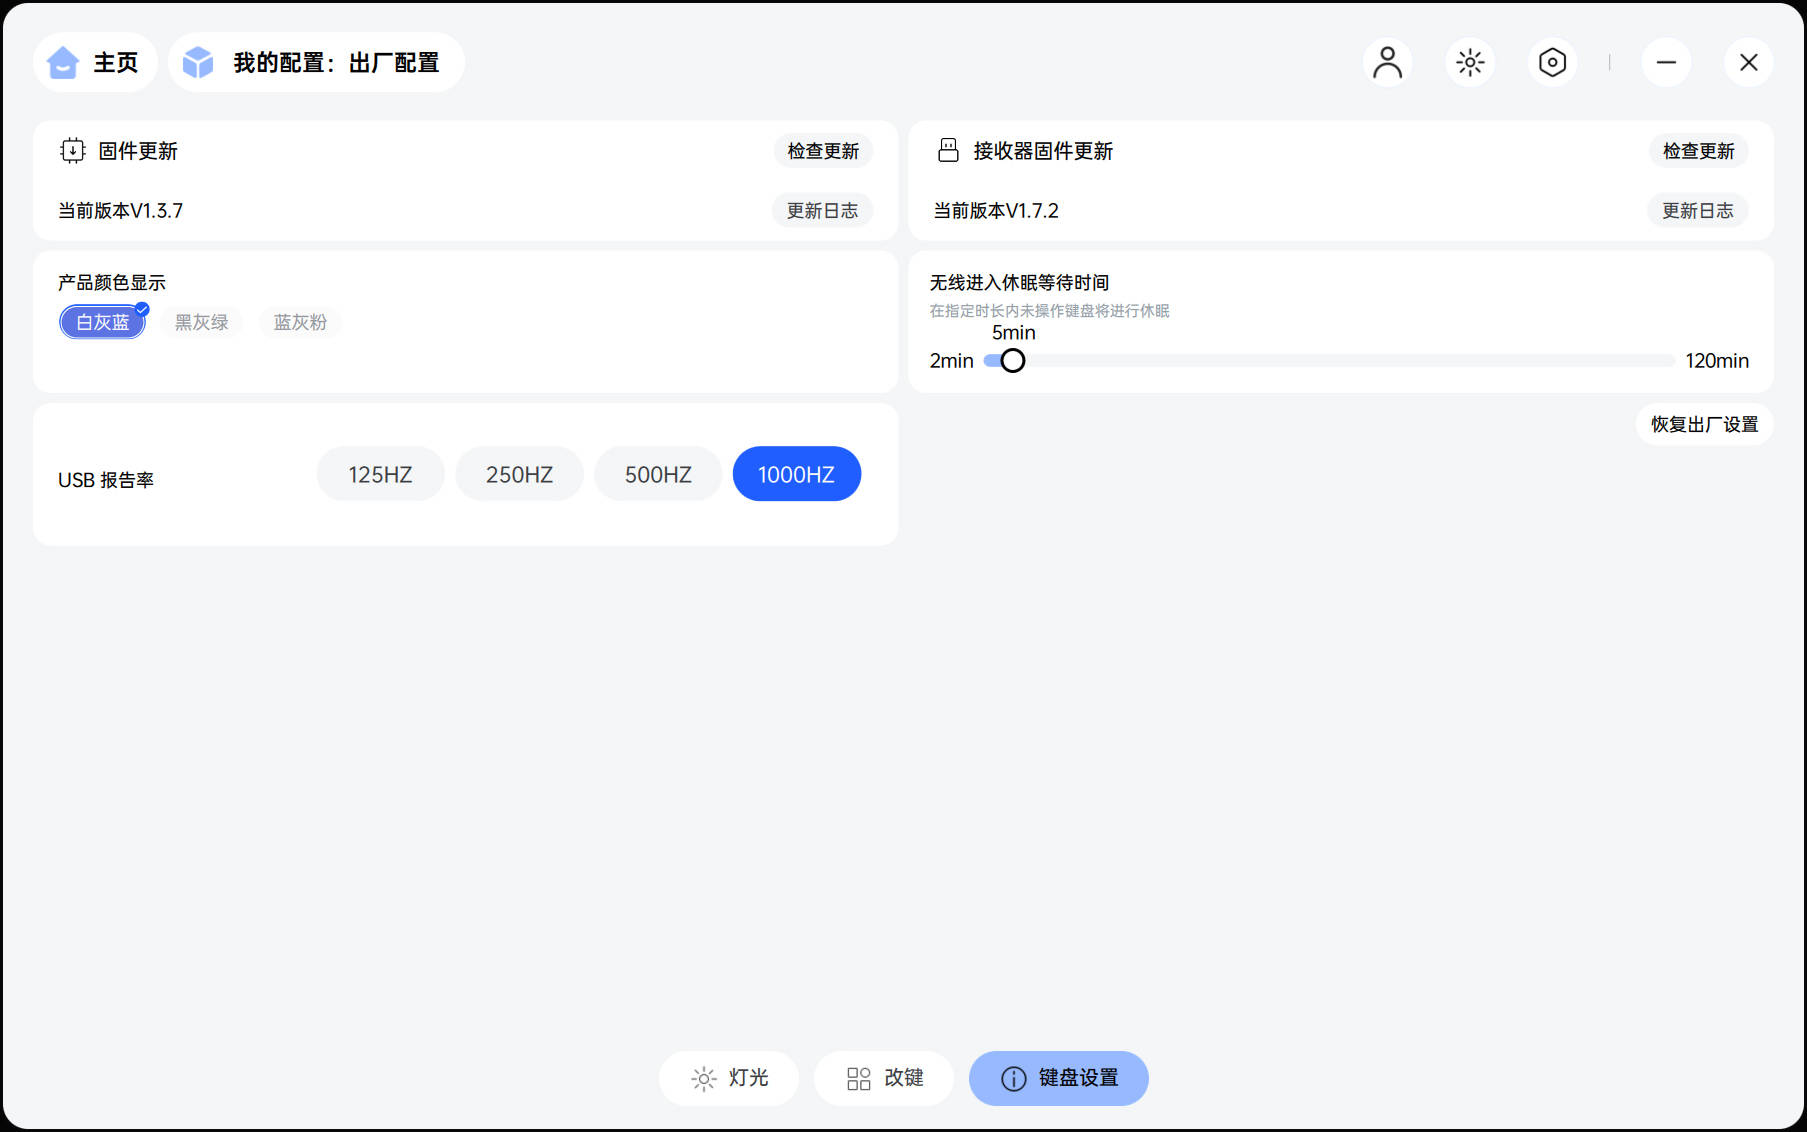Switch to the 改键 key remap tab
The width and height of the screenshot is (1807, 1132).
coord(884,1078)
